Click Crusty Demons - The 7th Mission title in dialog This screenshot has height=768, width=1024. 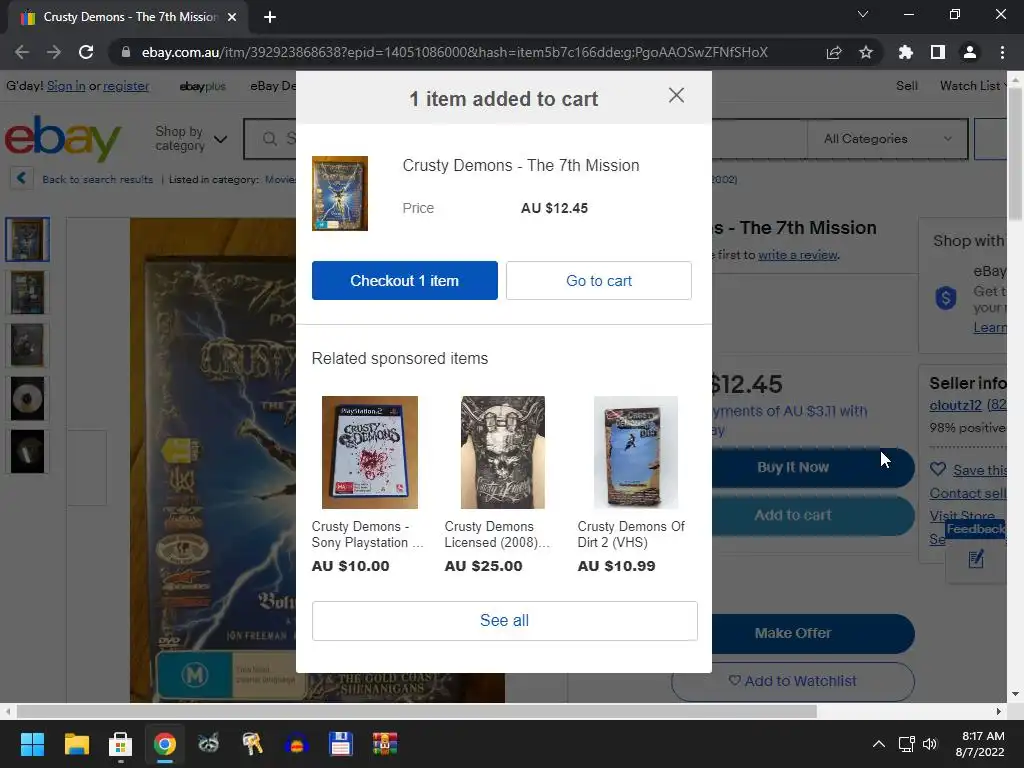(520, 165)
